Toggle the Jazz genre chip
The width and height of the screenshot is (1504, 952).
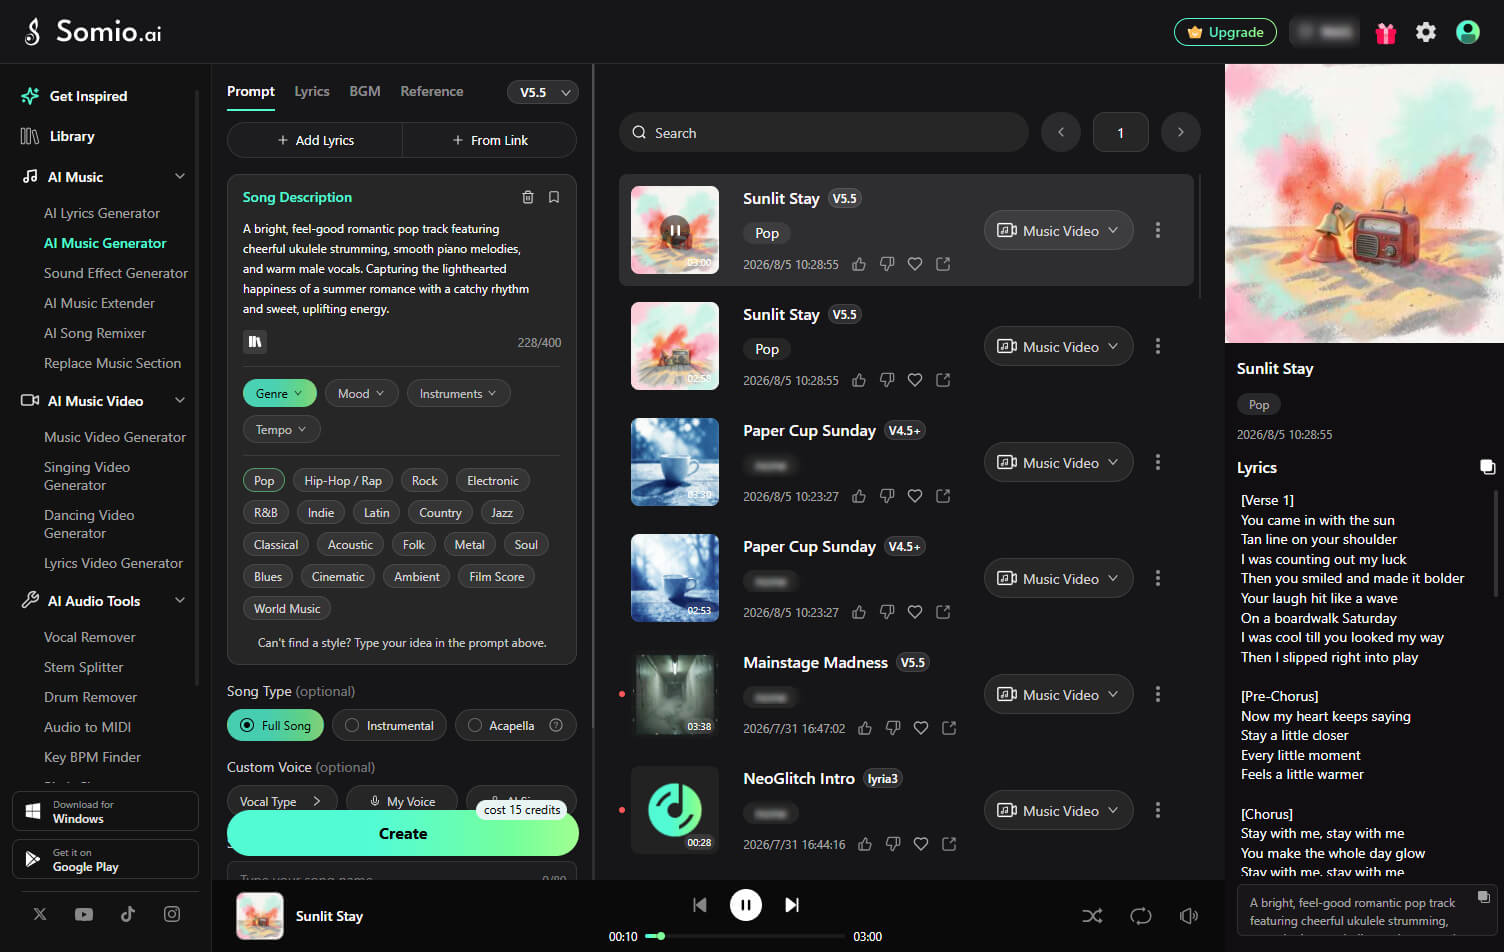502,513
